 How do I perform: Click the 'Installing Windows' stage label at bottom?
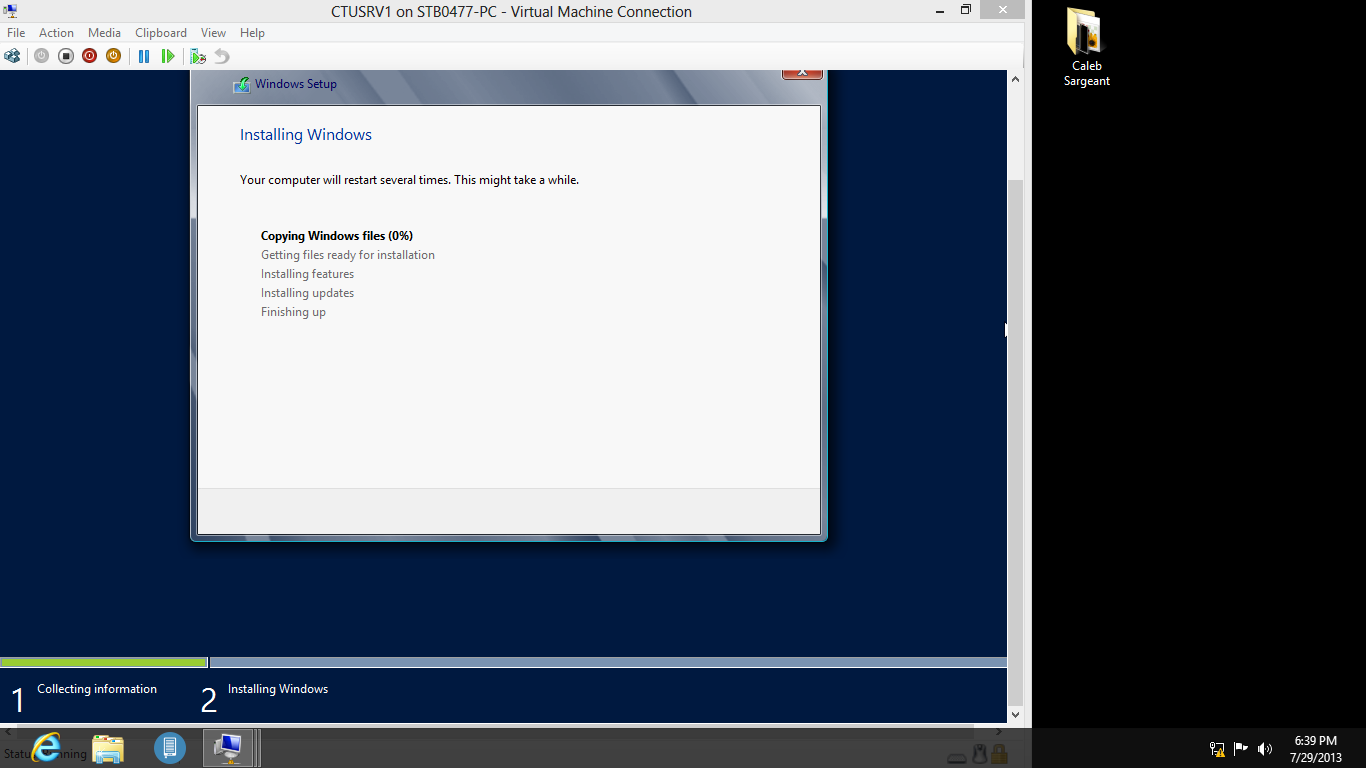point(278,689)
